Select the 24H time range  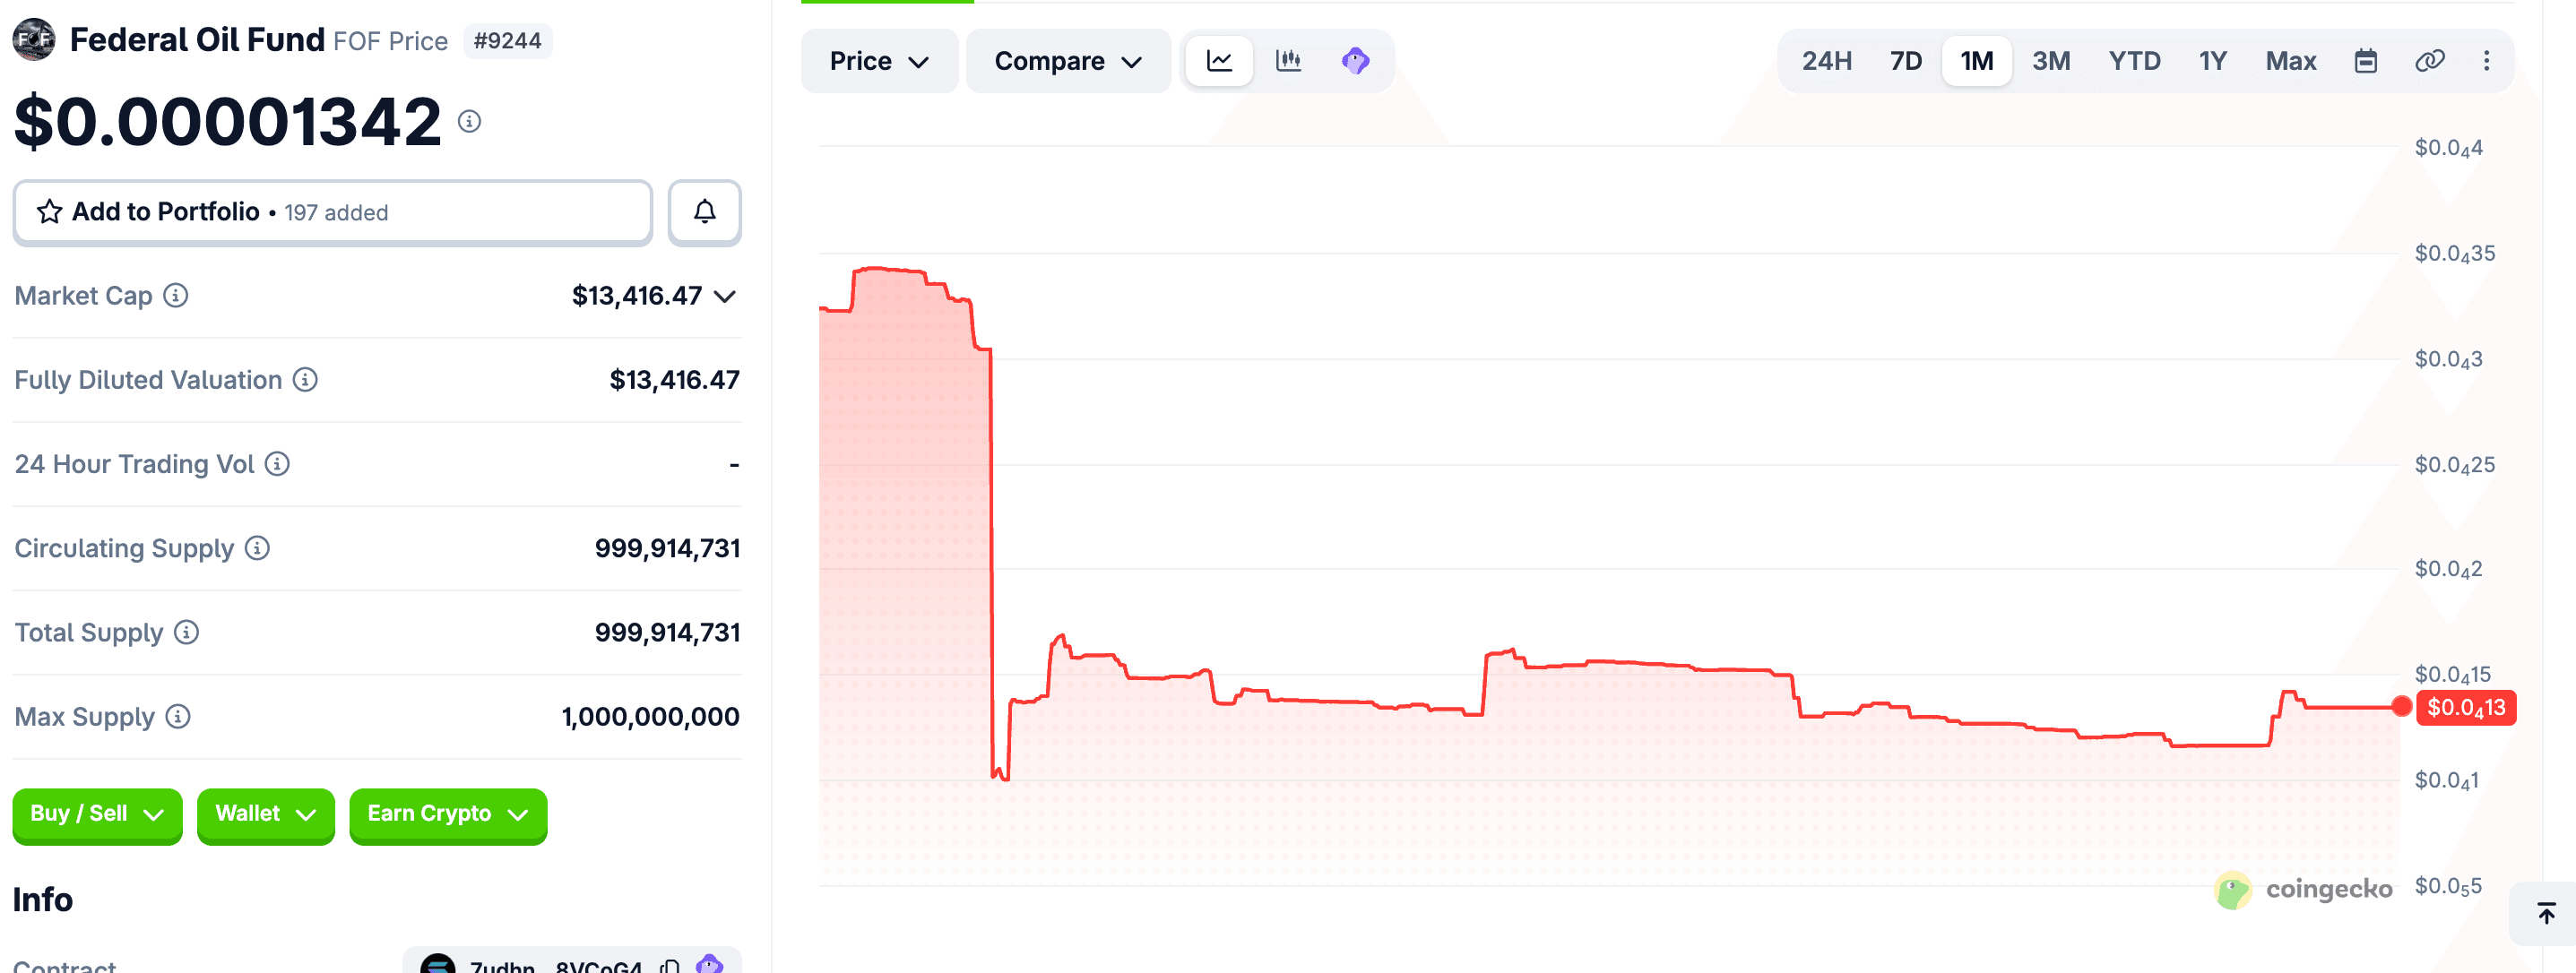click(x=1826, y=61)
